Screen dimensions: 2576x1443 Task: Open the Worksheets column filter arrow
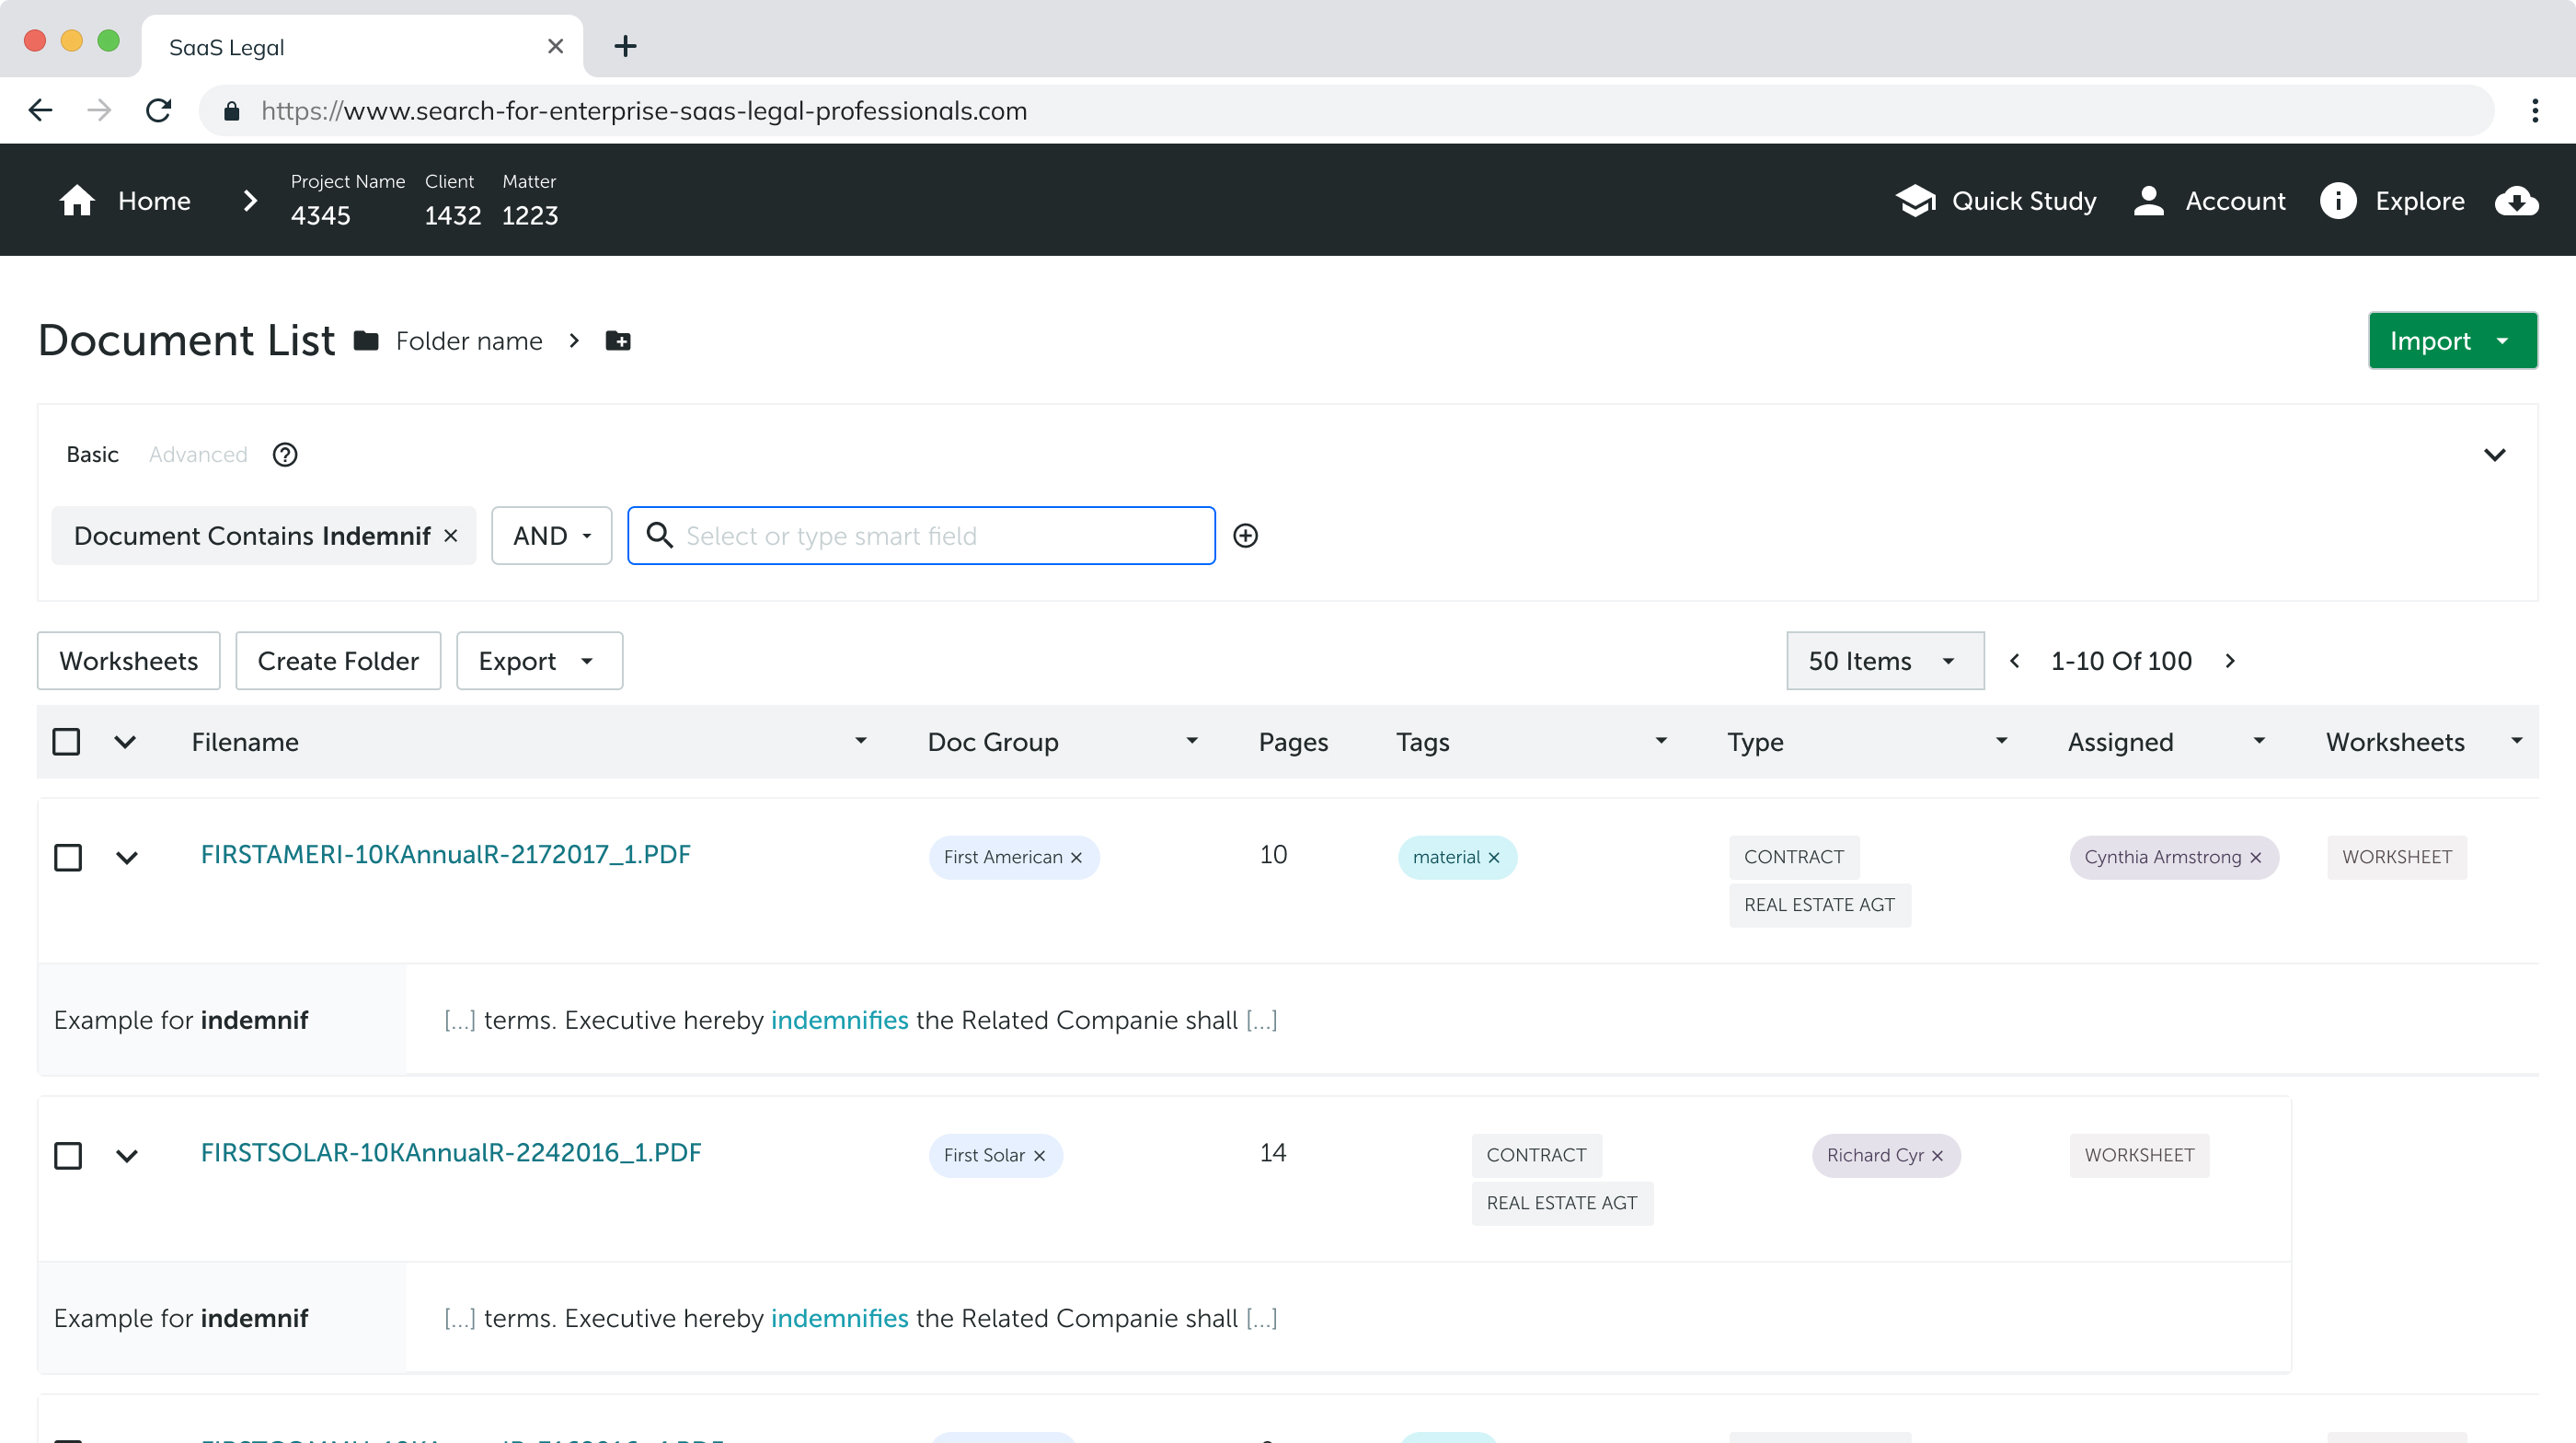pyautogui.click(x=2516, y=741)
